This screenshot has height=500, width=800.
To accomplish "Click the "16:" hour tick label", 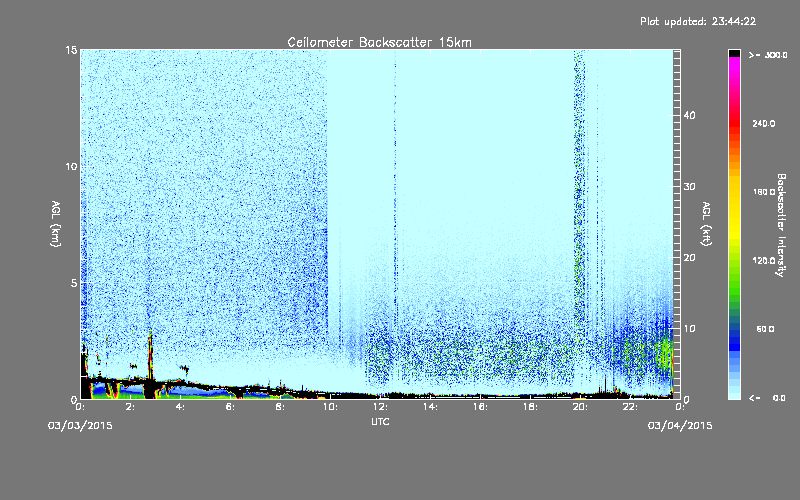I will 480,407.
